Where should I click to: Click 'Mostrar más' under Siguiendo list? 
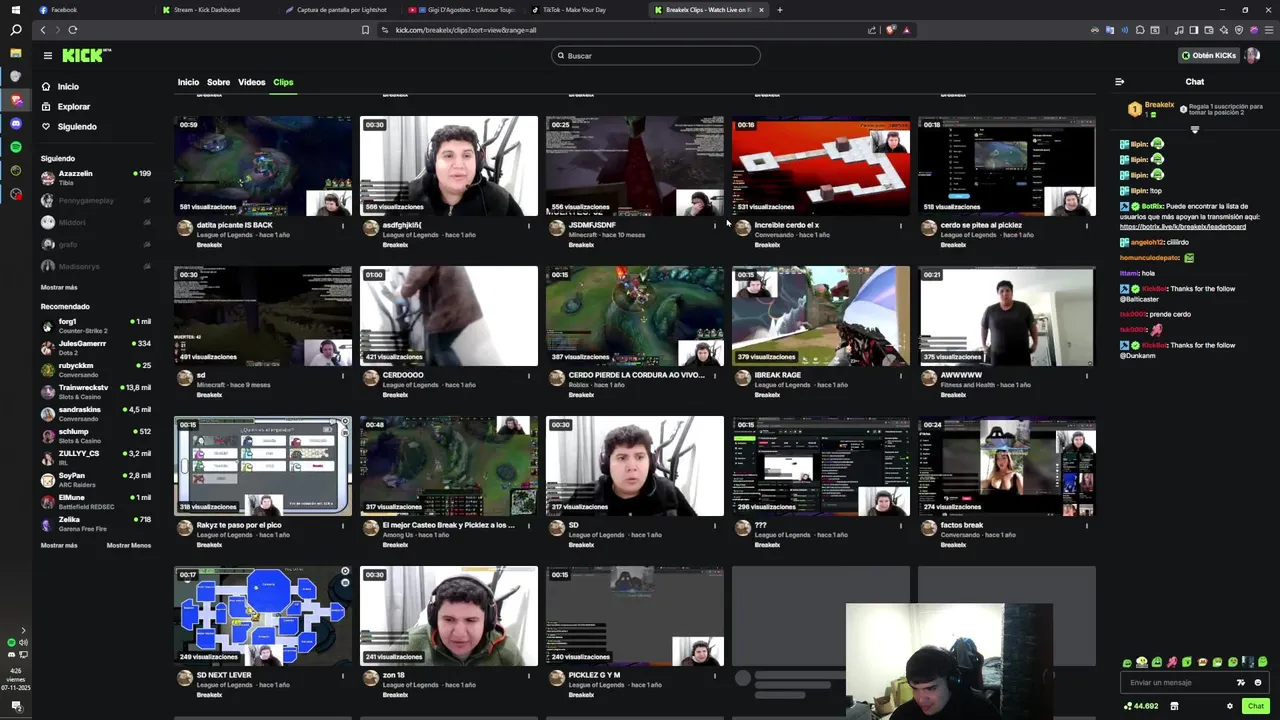pos(59,287)
